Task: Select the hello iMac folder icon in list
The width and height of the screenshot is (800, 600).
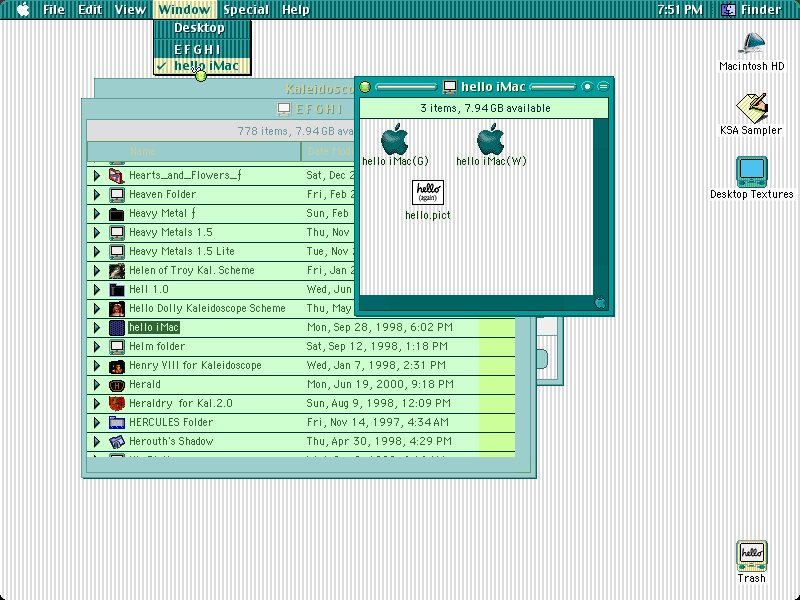Action: pyautogui.click(x=117, y=328)
